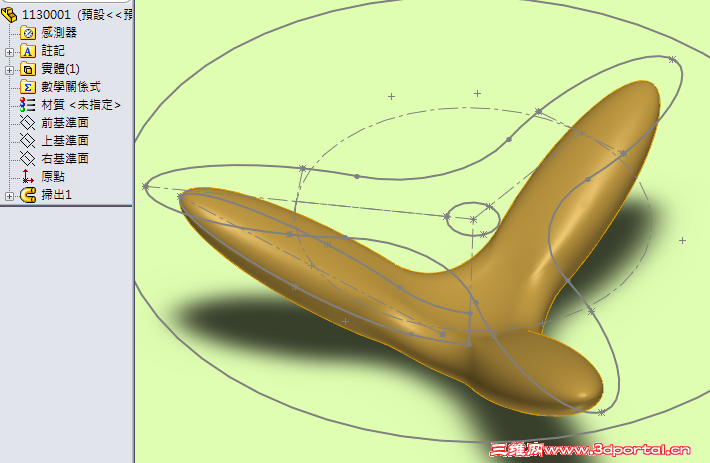
Task: Expand the 掃出1 sweep feature node
Action: [x=9, y=196]
